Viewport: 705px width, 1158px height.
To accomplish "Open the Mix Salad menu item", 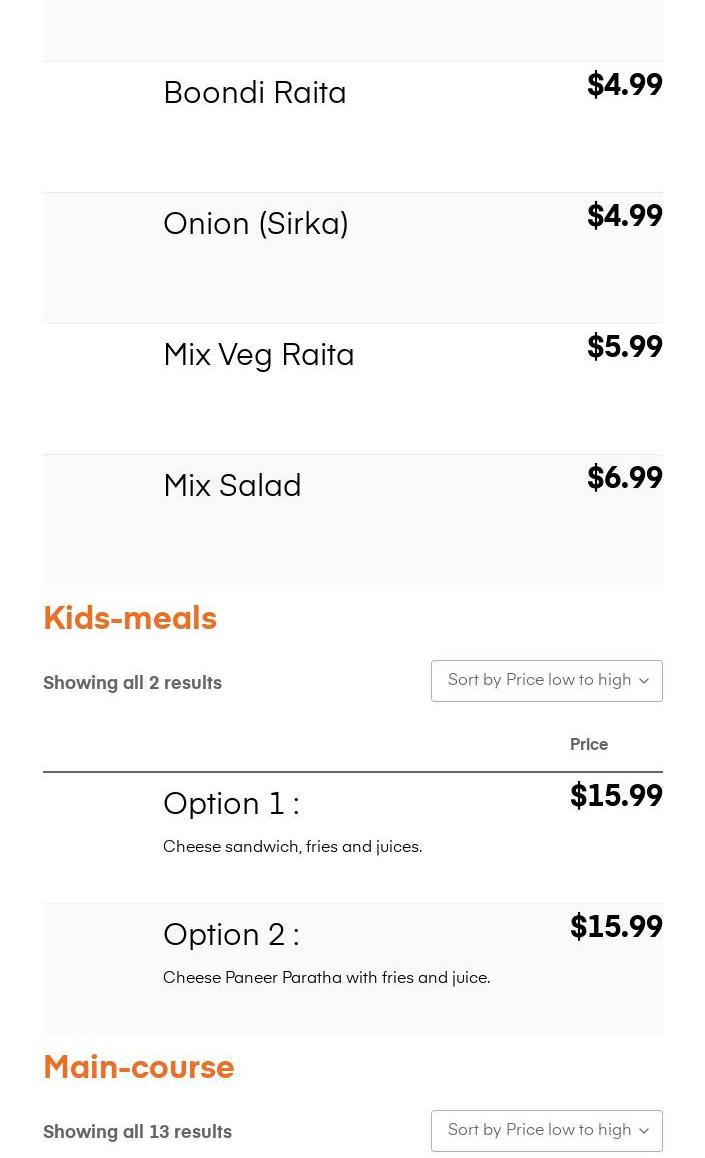I will click(232, 486).
